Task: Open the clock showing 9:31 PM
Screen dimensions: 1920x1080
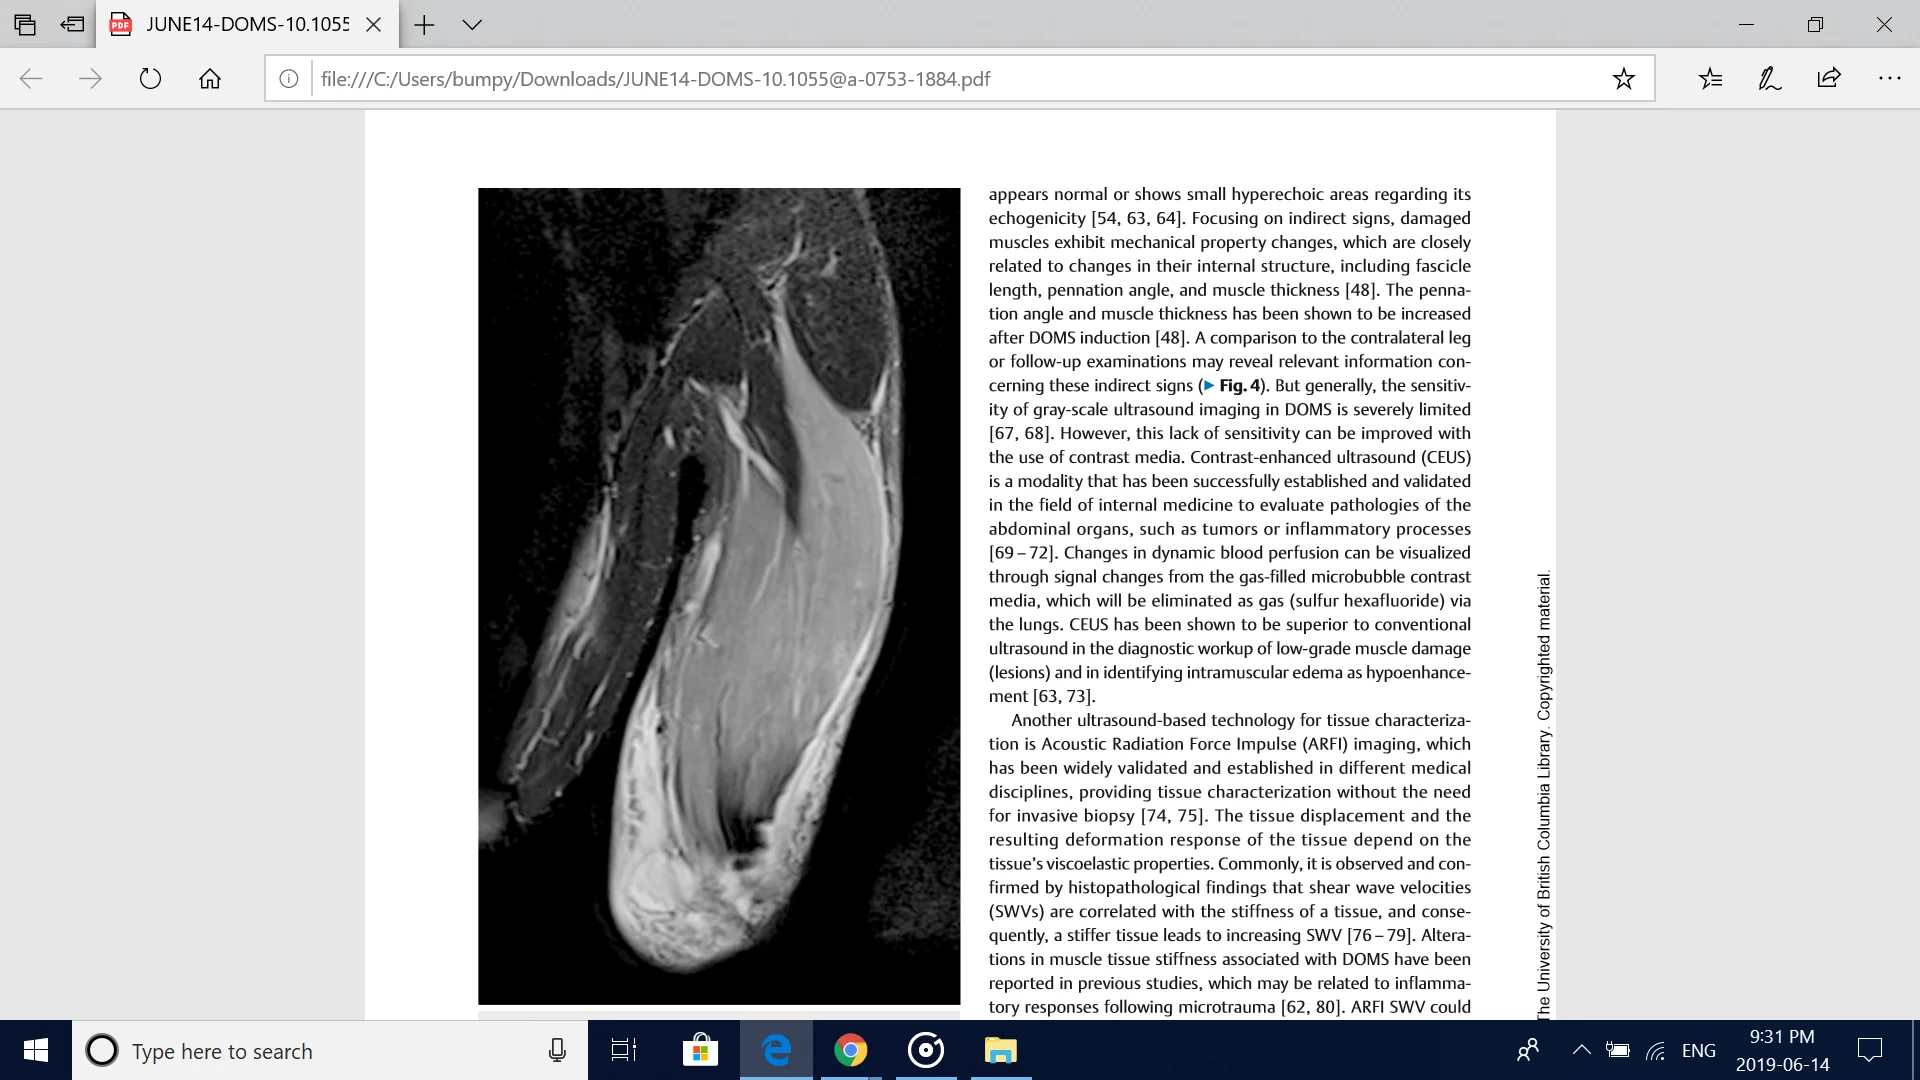Action: tap(1782, 1051)
